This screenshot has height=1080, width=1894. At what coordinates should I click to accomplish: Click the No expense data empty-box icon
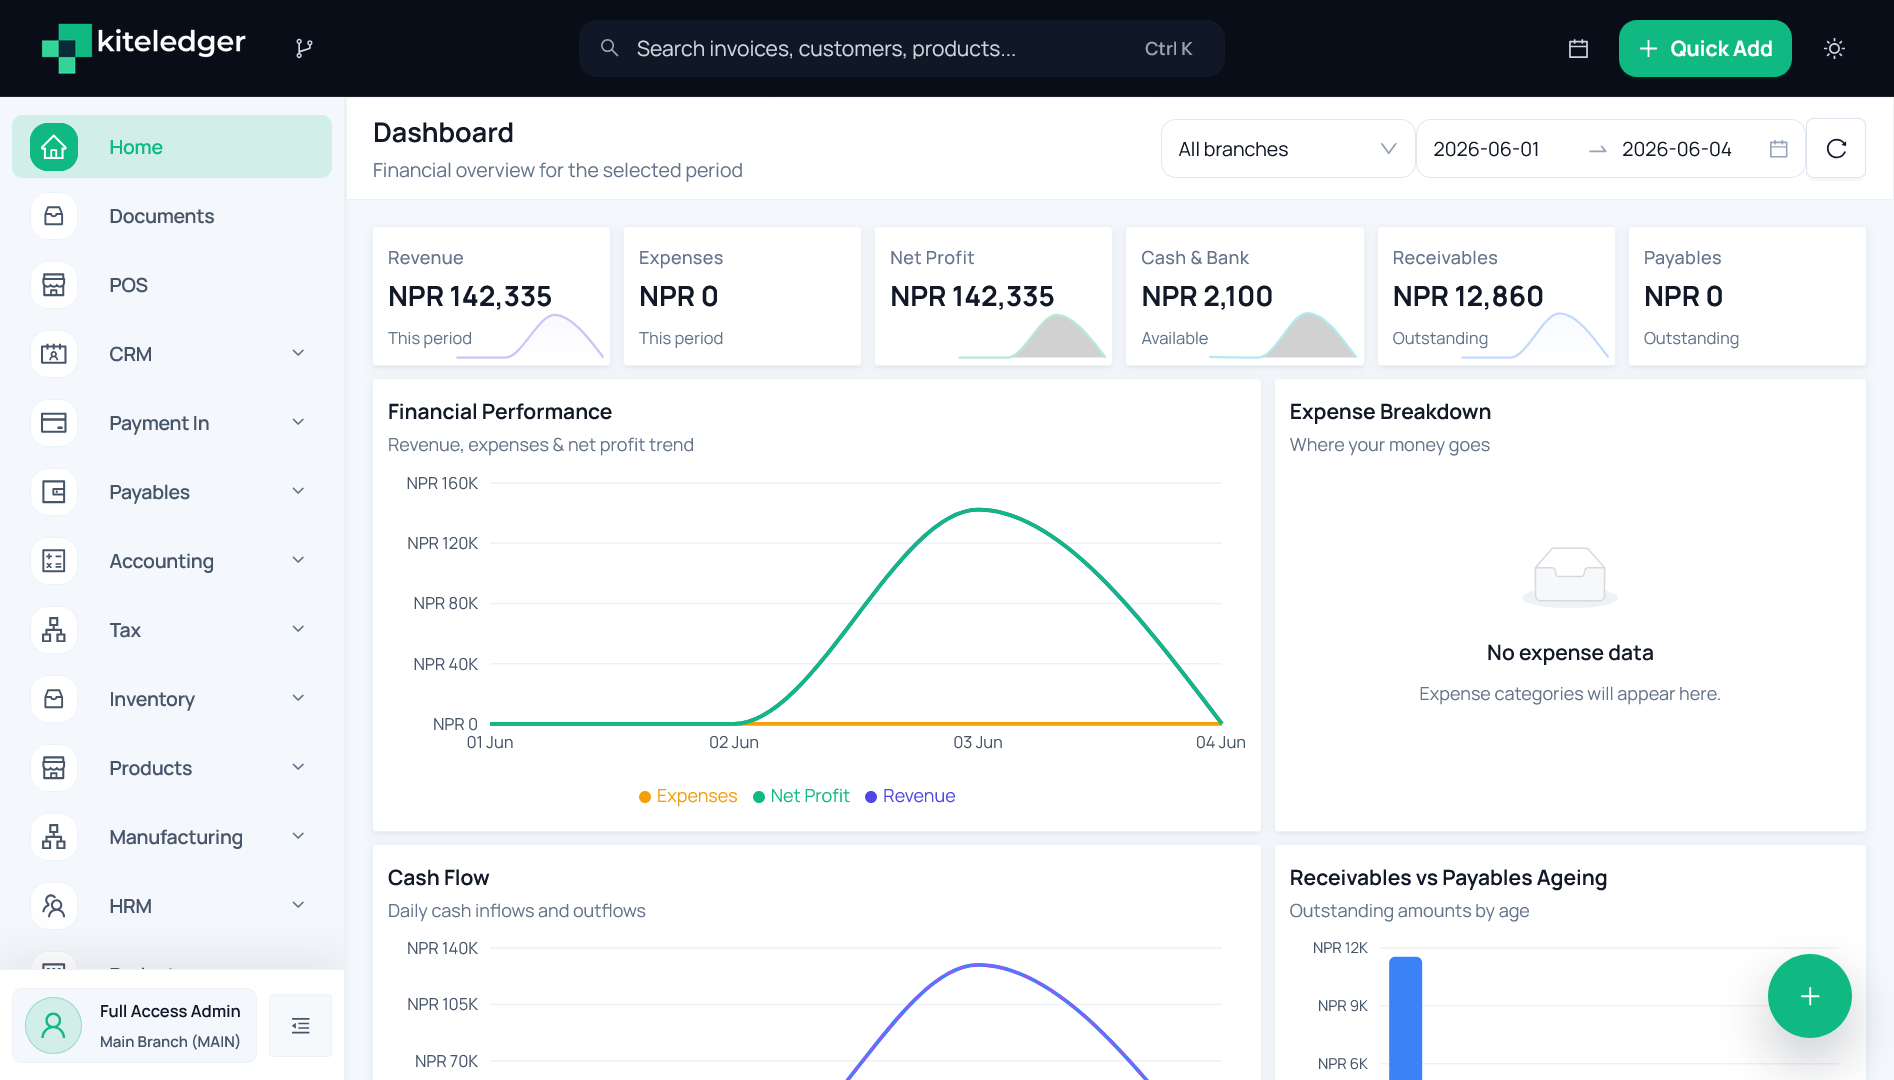[1570, 578]
